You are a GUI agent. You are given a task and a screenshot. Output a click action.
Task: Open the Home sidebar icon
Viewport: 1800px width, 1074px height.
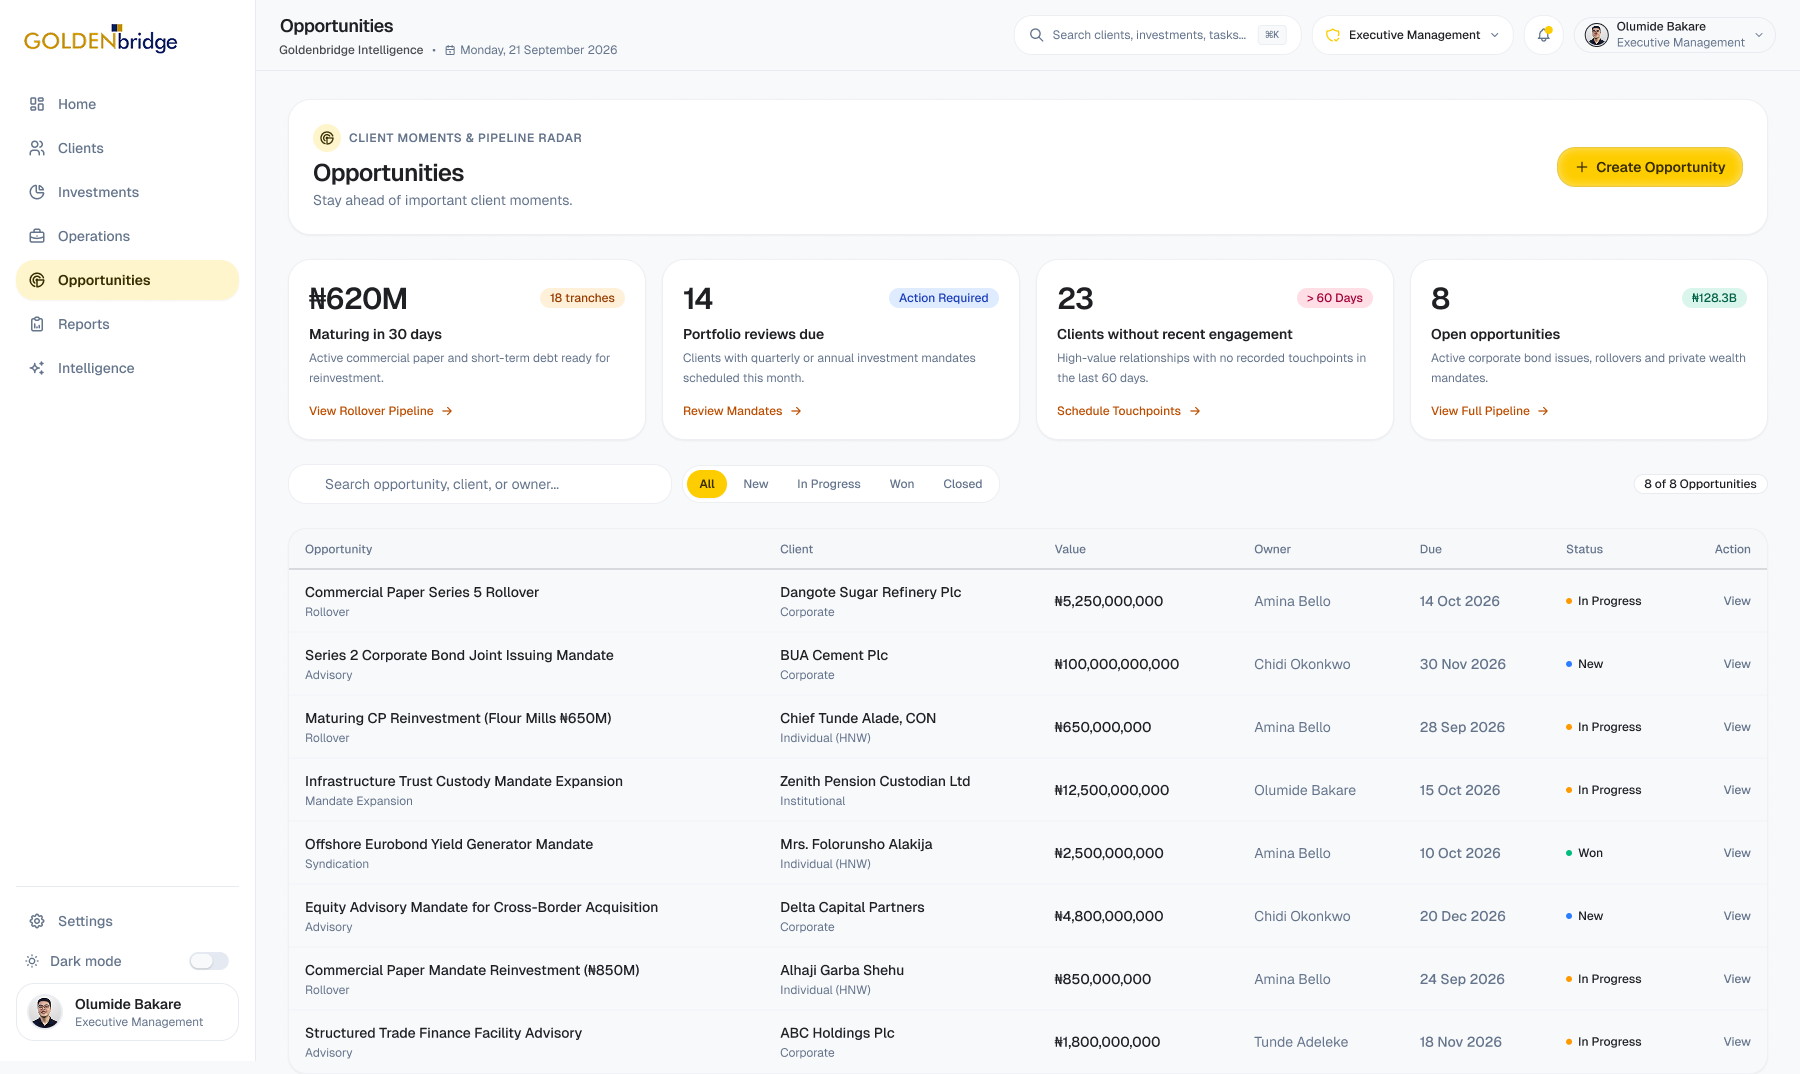point(37,104)
